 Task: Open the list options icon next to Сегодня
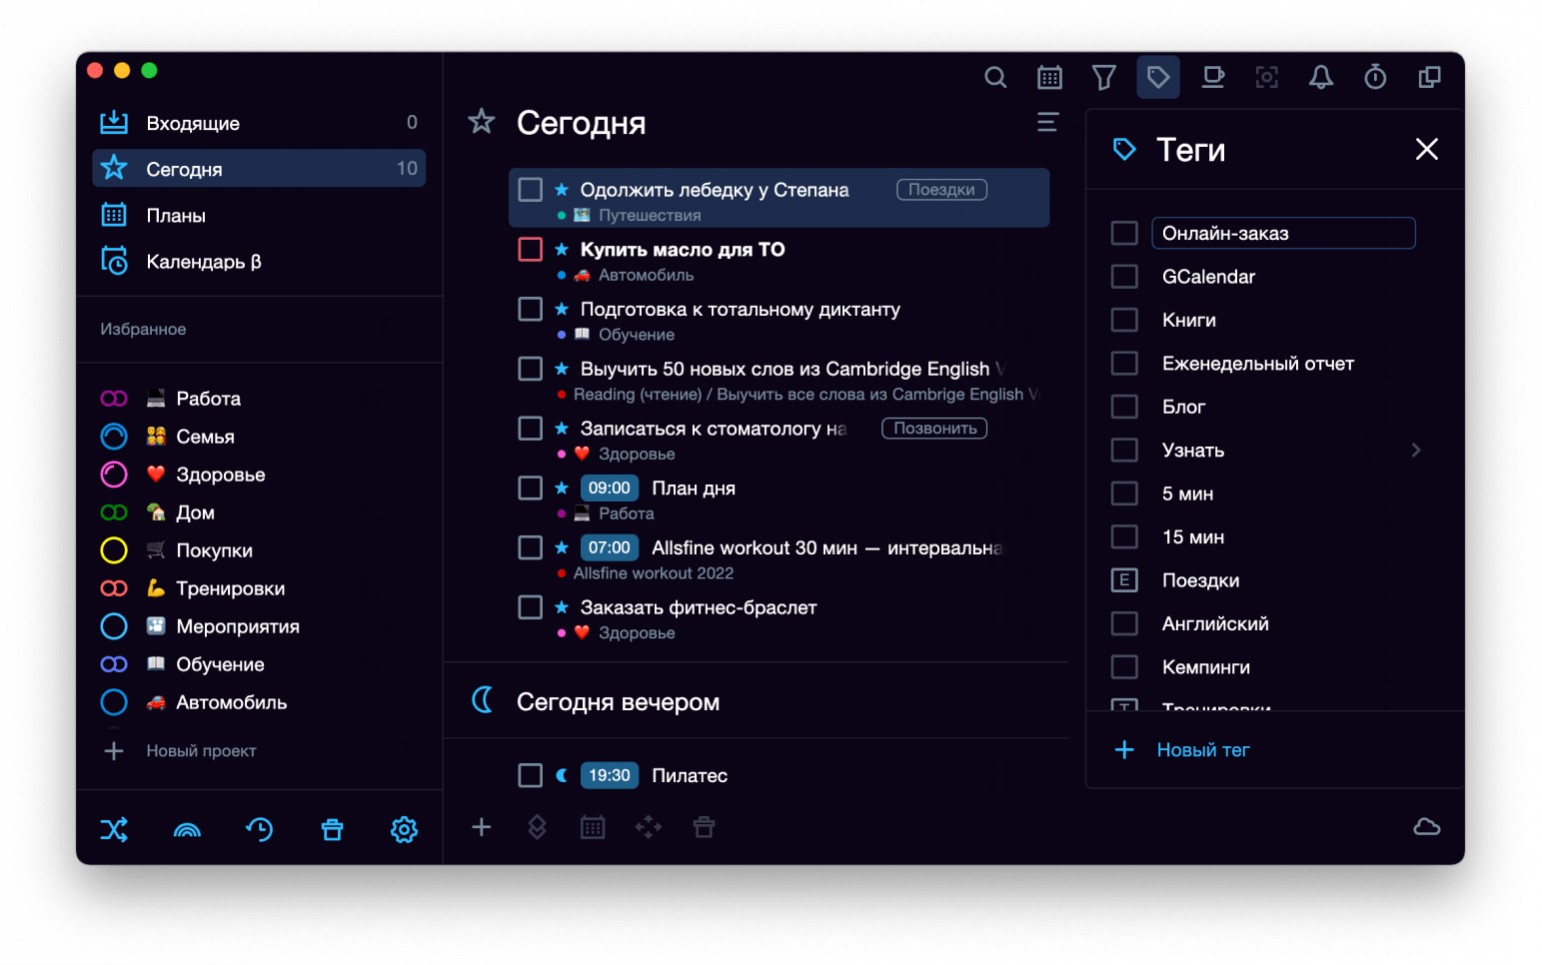tap(1047, 122)
